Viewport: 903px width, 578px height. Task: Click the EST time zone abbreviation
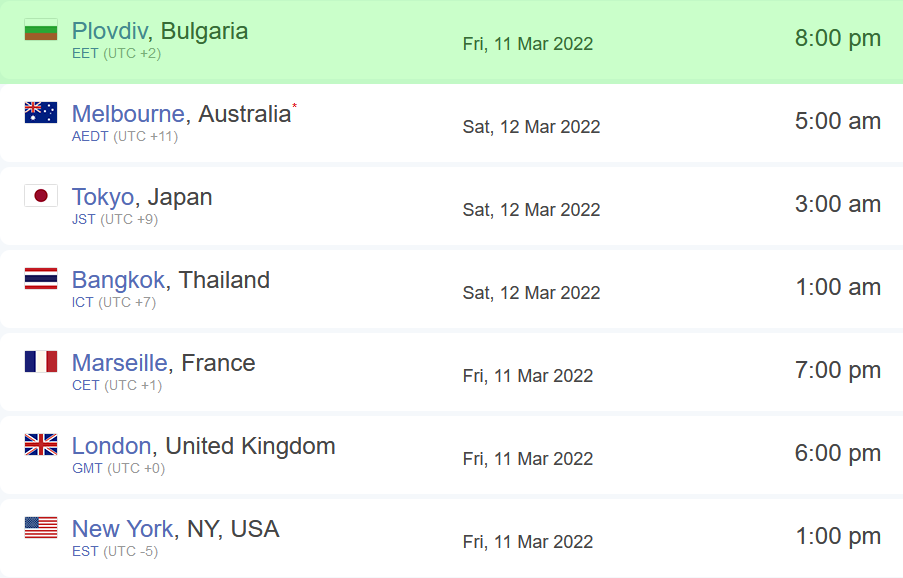(x=85, y=551)
